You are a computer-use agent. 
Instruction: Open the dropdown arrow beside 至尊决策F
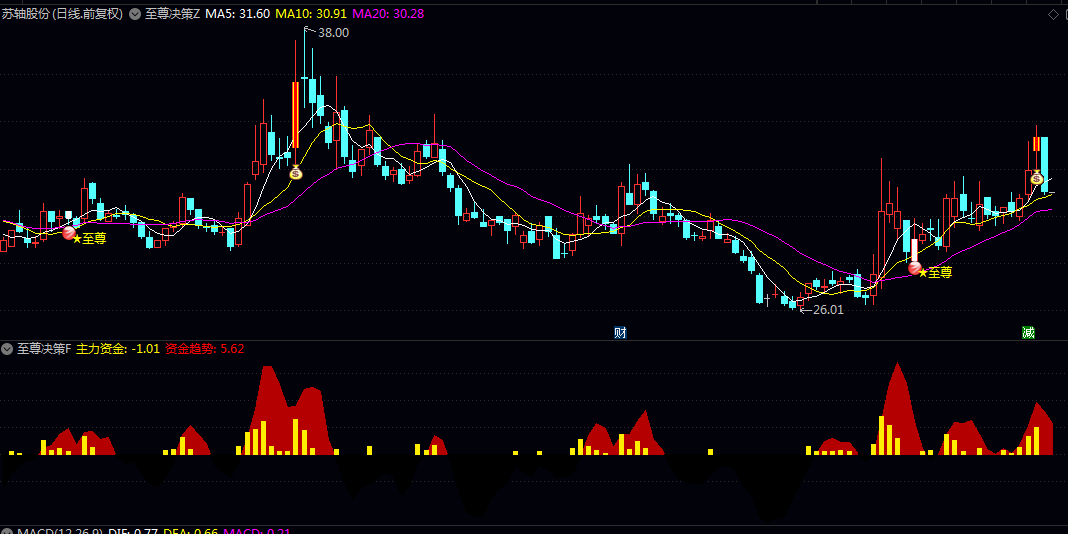(x=7, y=349)
